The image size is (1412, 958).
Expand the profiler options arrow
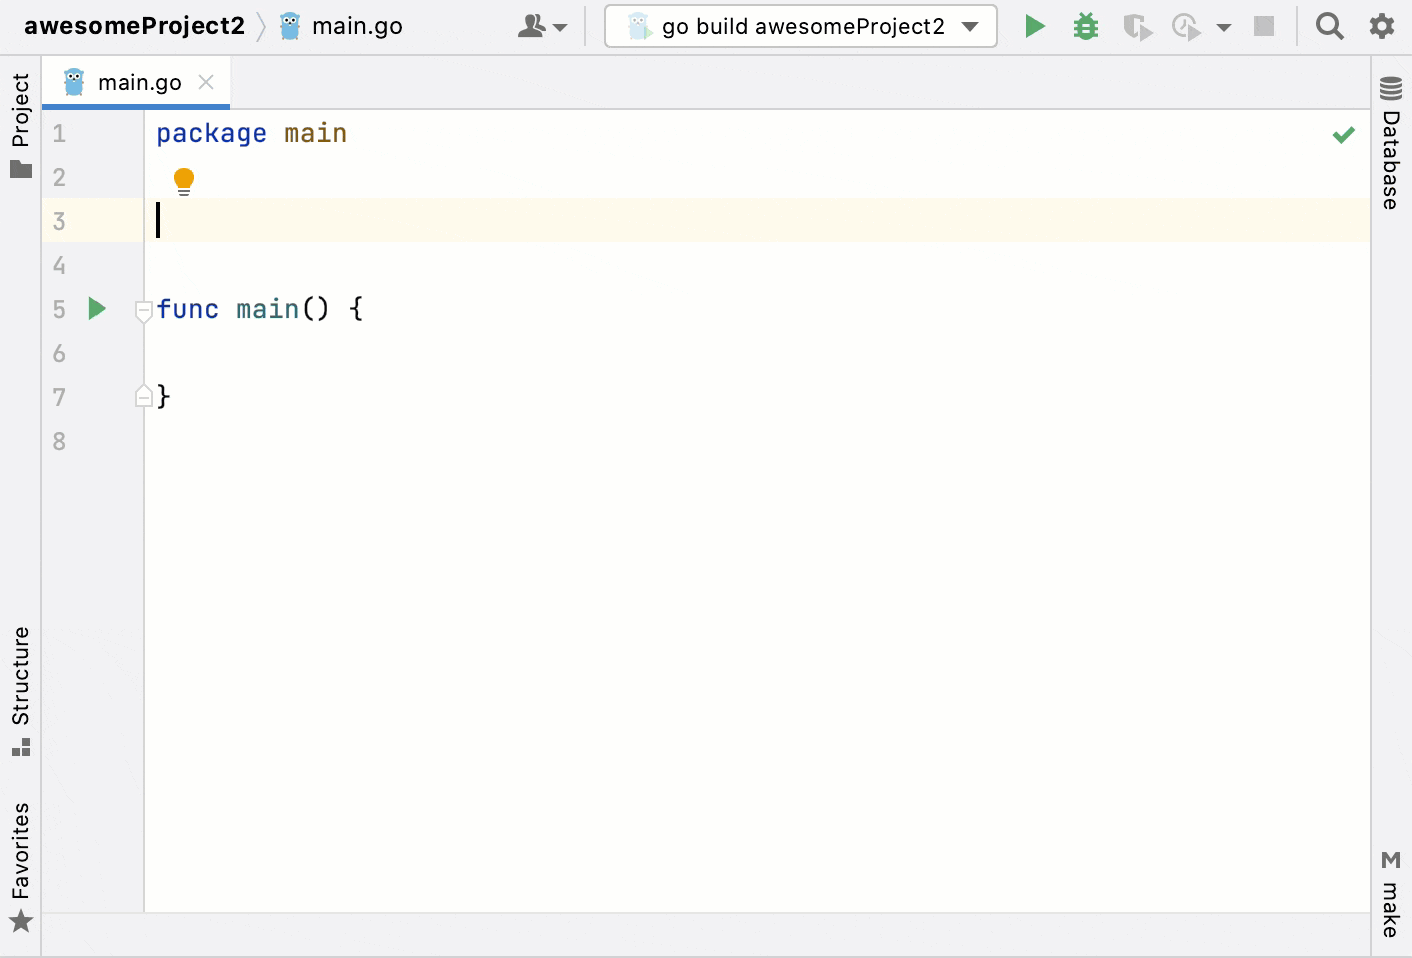pyautogui.click(x=1224, y=26)
